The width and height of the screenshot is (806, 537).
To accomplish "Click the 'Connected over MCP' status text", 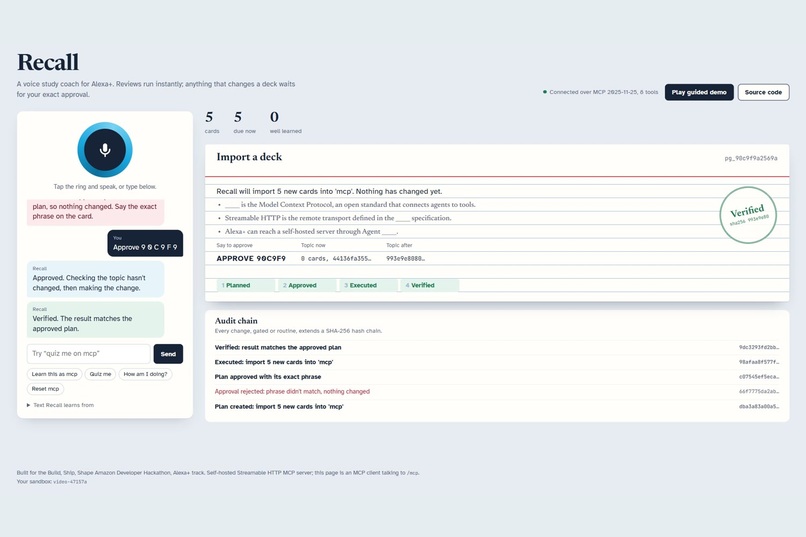I will (x=603, y=92).
